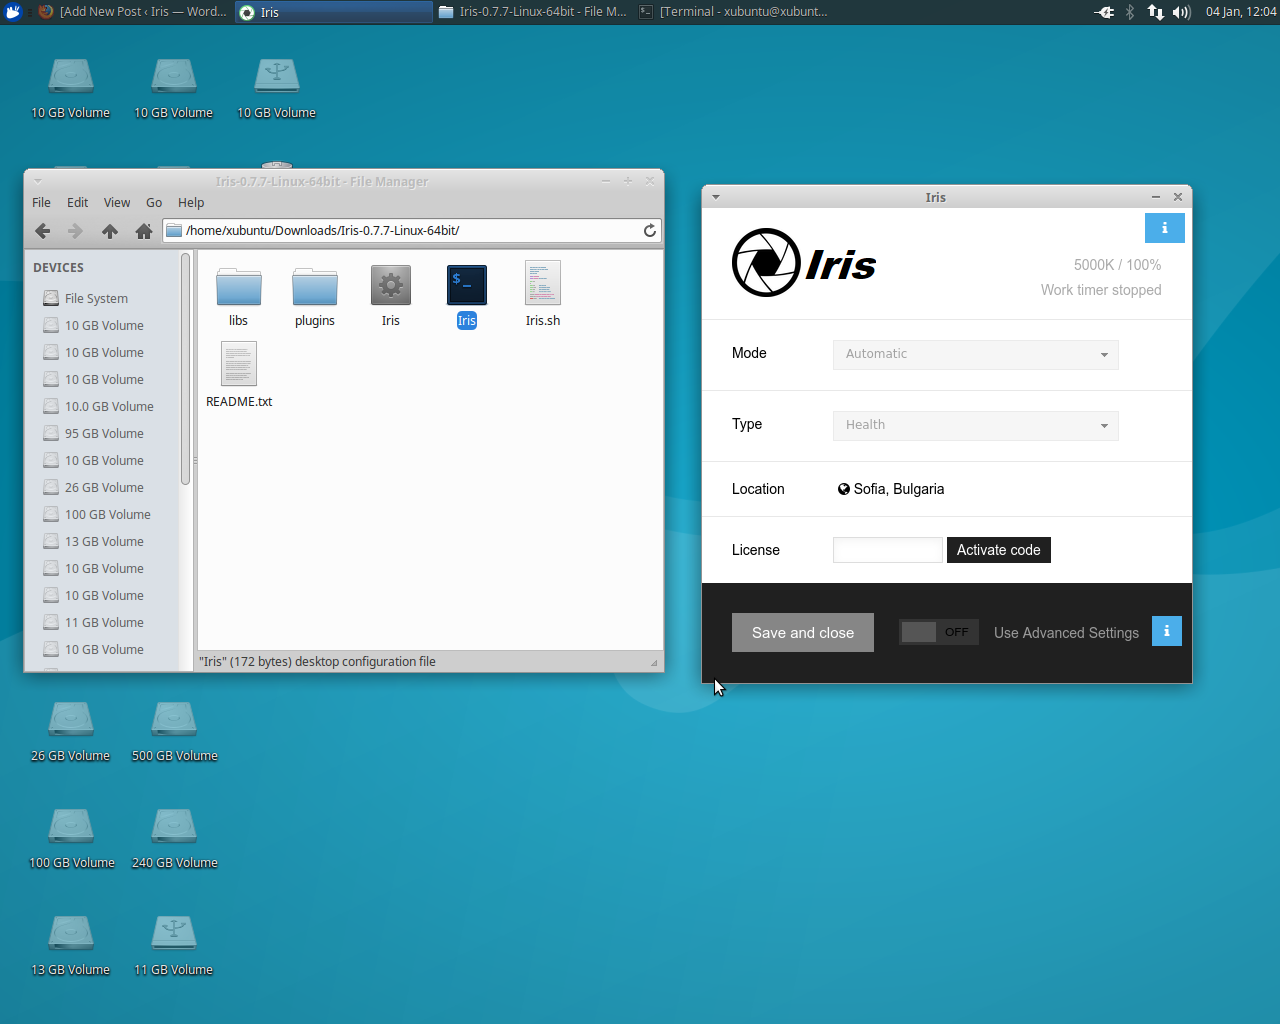Click the 13 GB Volume desktop icon
The height and width of the screenshot is (1024, 1280).
(71, 945)
